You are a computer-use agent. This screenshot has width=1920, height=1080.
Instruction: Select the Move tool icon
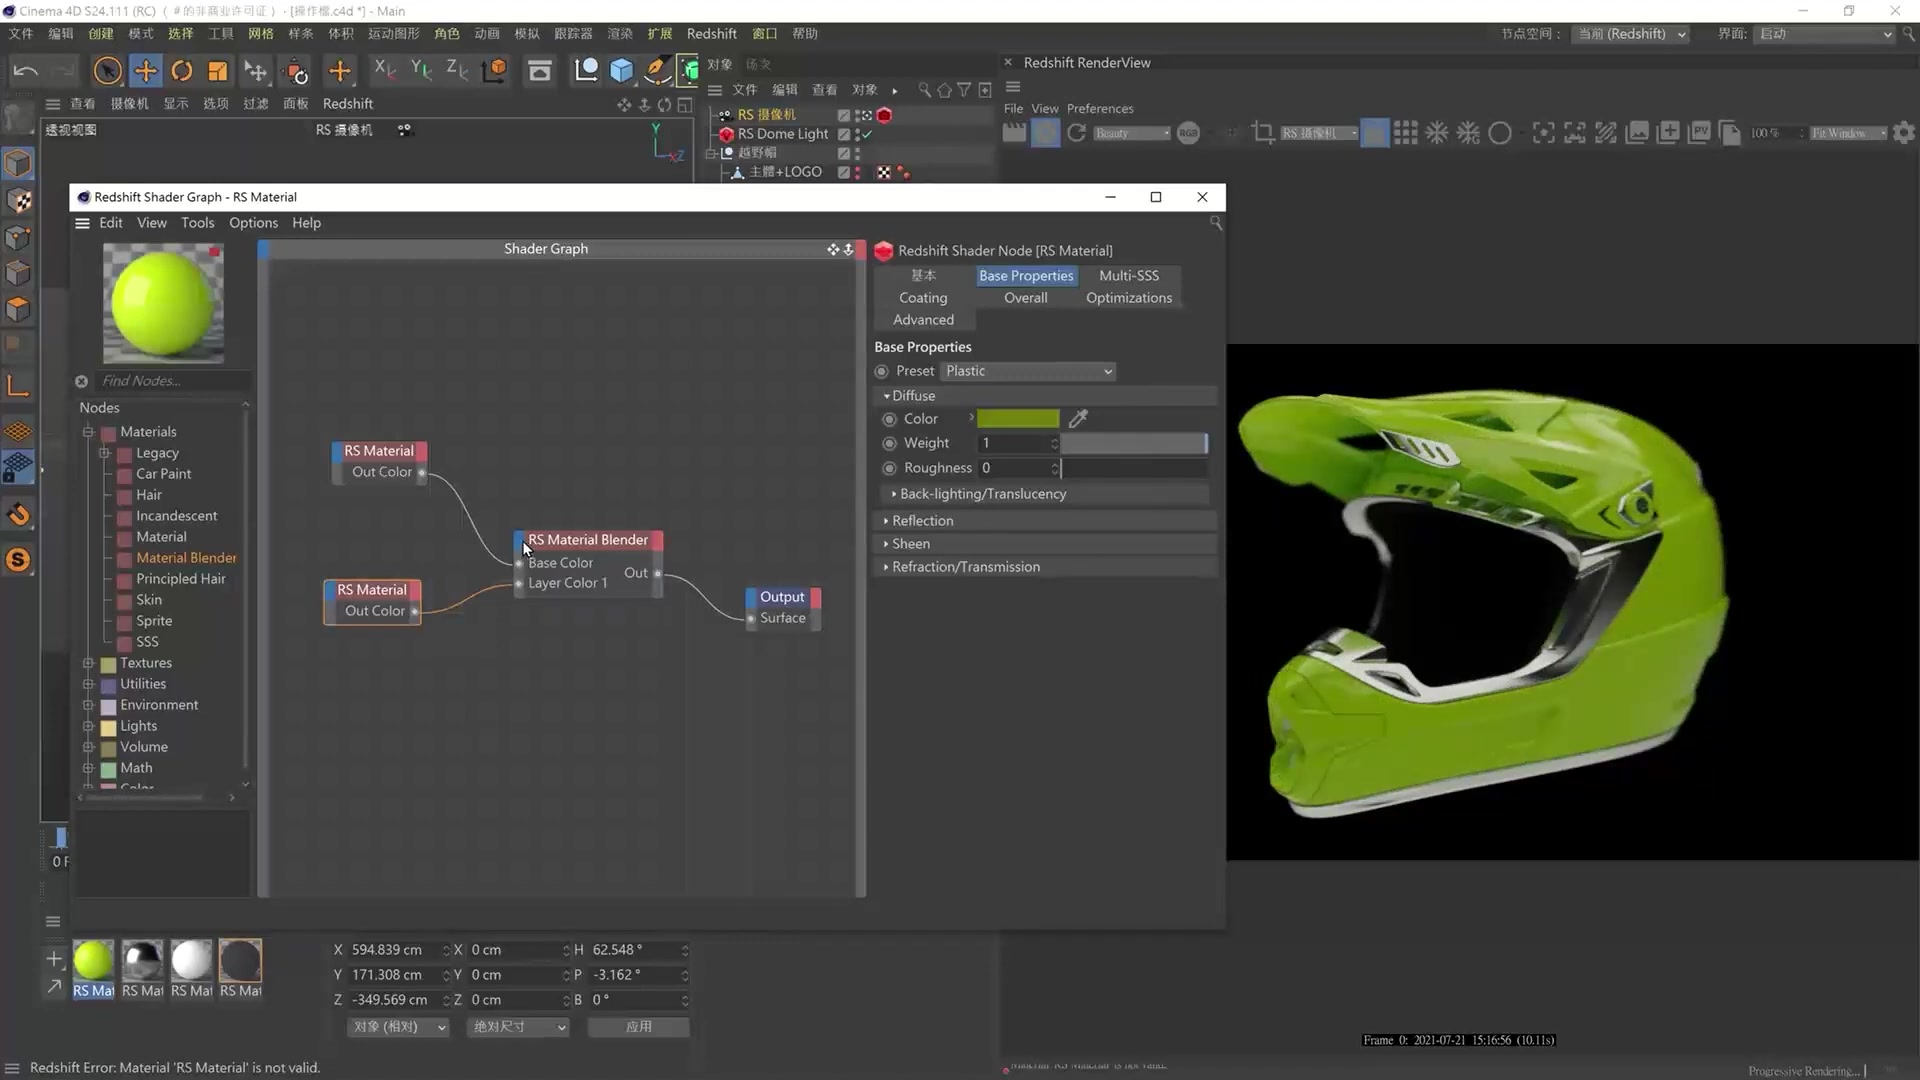[146, 71]
